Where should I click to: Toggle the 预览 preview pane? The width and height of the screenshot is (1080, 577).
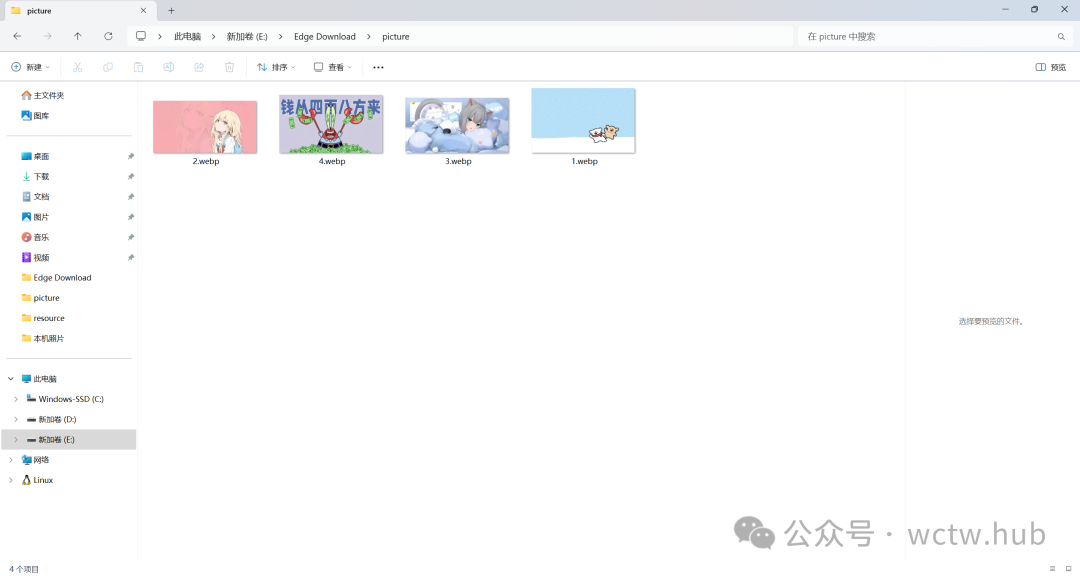coord(1048,67)
